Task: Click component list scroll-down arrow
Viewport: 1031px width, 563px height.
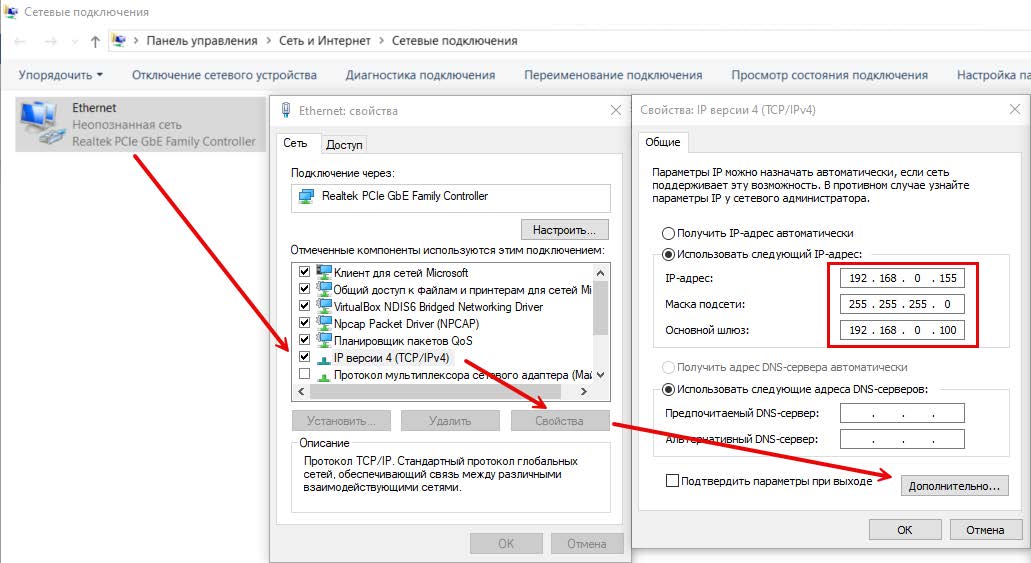Action: point(600,375)
